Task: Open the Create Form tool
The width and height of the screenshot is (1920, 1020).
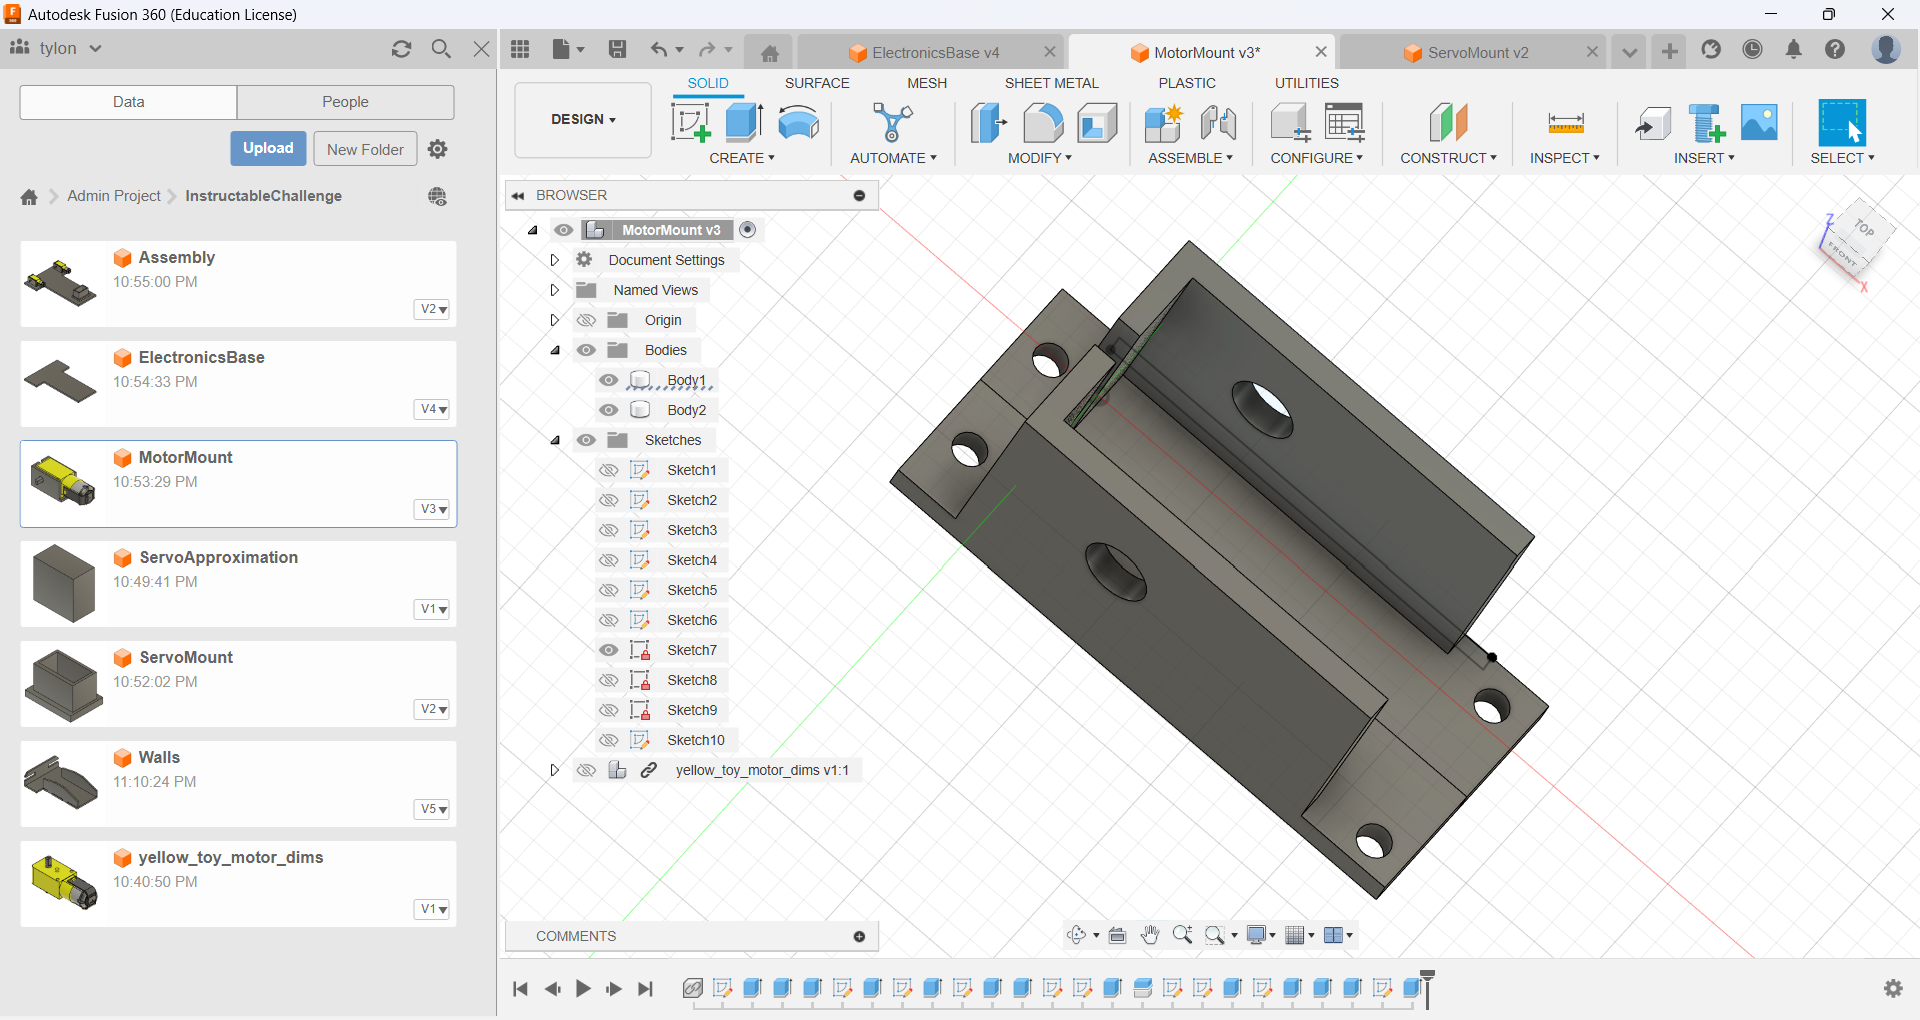Action: click(798, 123)
